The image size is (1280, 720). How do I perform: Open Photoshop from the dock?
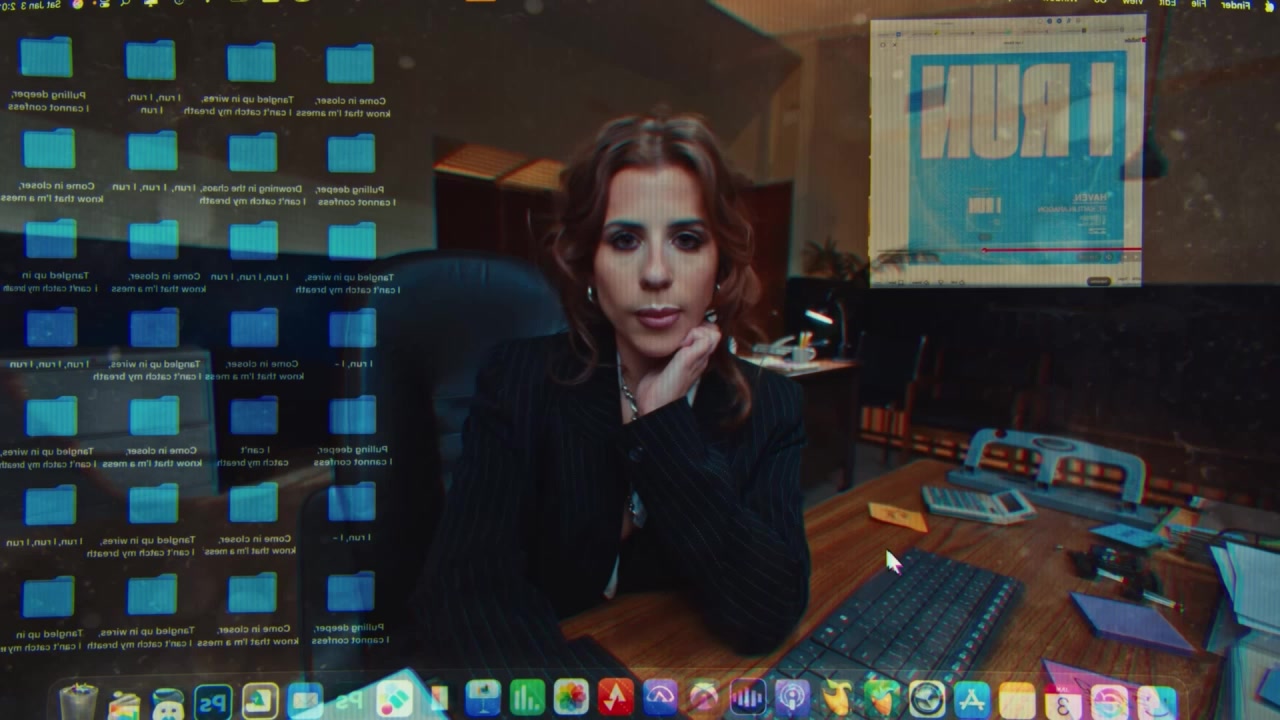coord(213,701)
